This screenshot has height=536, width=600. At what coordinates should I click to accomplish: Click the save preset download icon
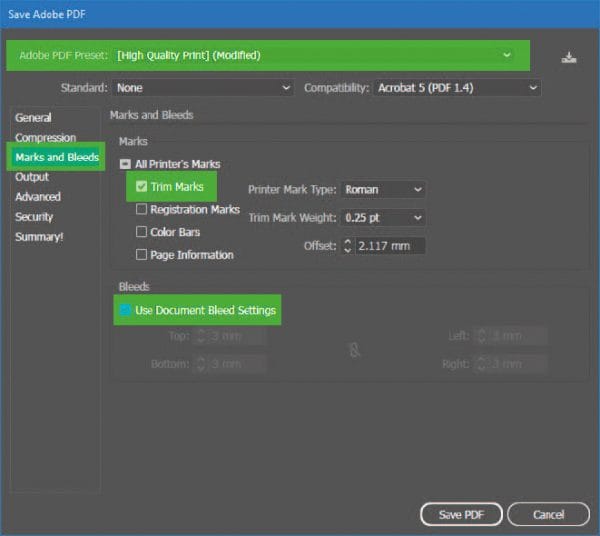click(568, 57)
